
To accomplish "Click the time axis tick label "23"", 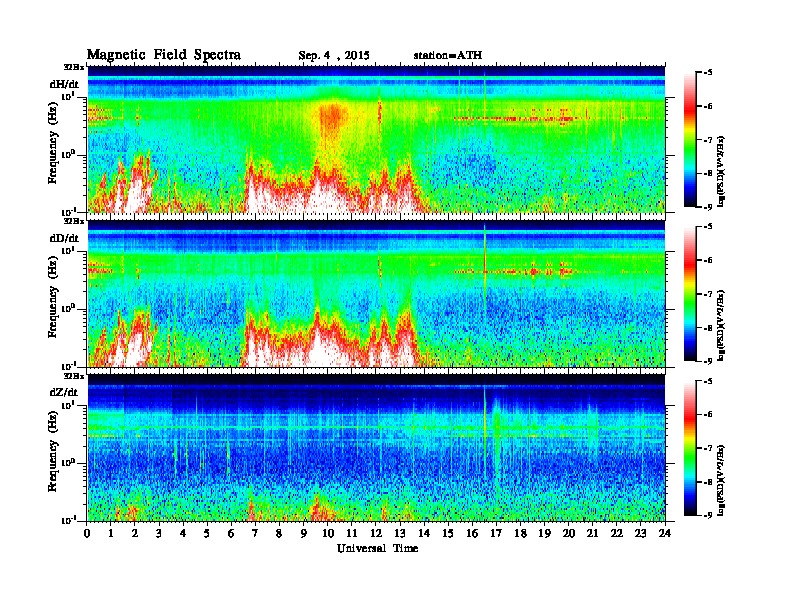I will pyautogui.click(x=640, y=533).
